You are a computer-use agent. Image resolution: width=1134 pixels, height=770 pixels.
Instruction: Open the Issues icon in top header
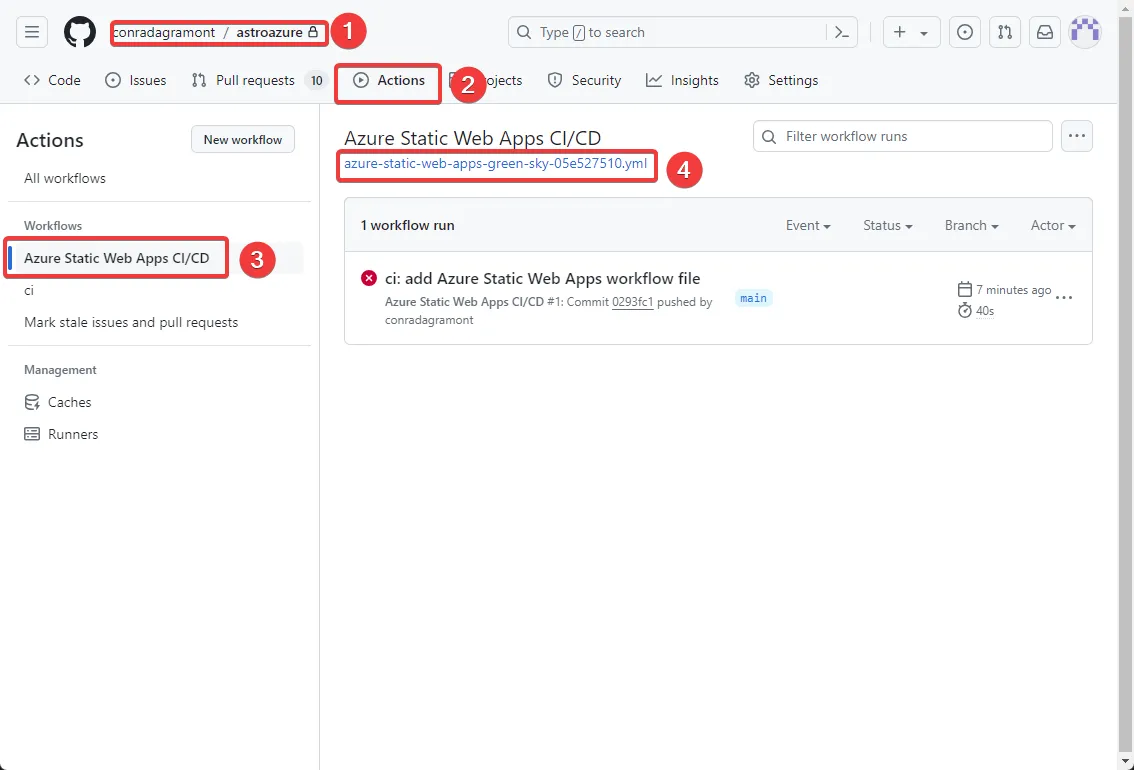coord(965,33)
